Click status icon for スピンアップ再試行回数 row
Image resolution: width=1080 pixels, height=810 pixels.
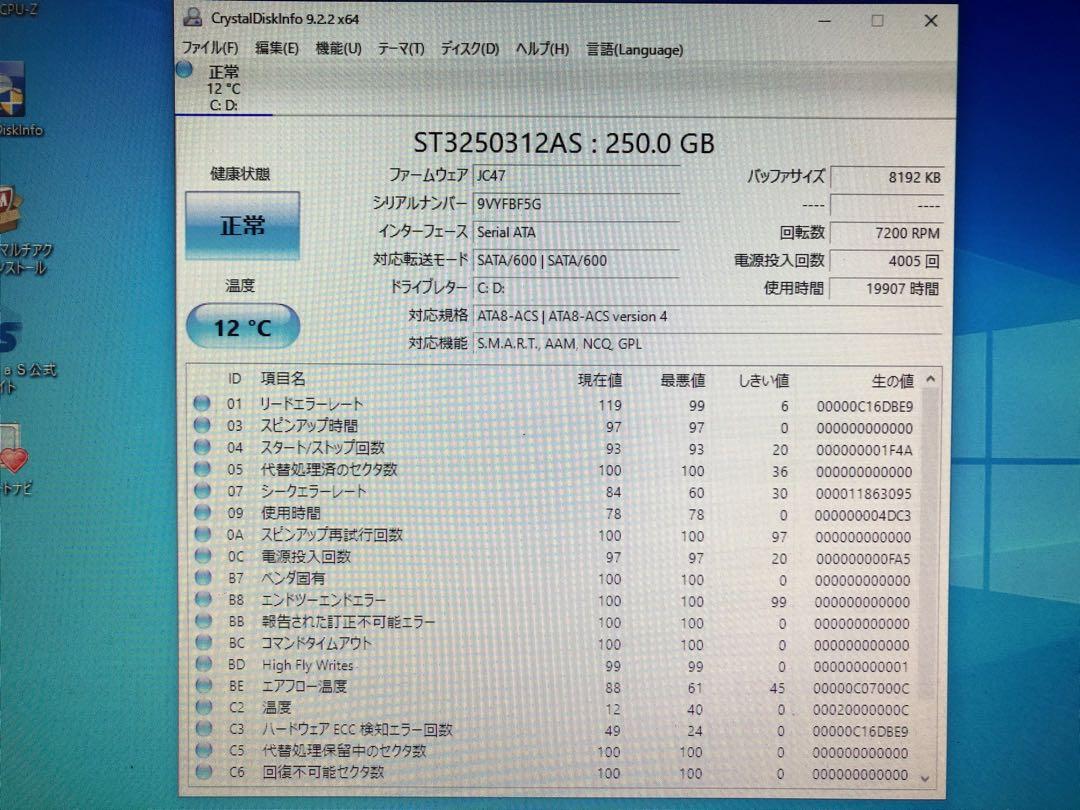point(202,534)
